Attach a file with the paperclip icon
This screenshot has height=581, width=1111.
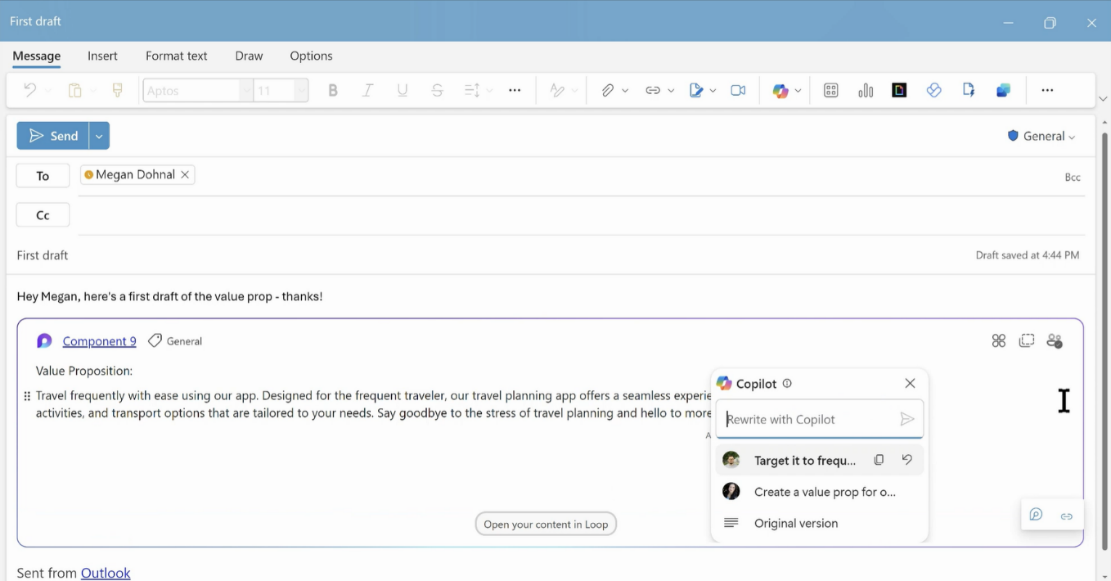[x=607, y=90]
